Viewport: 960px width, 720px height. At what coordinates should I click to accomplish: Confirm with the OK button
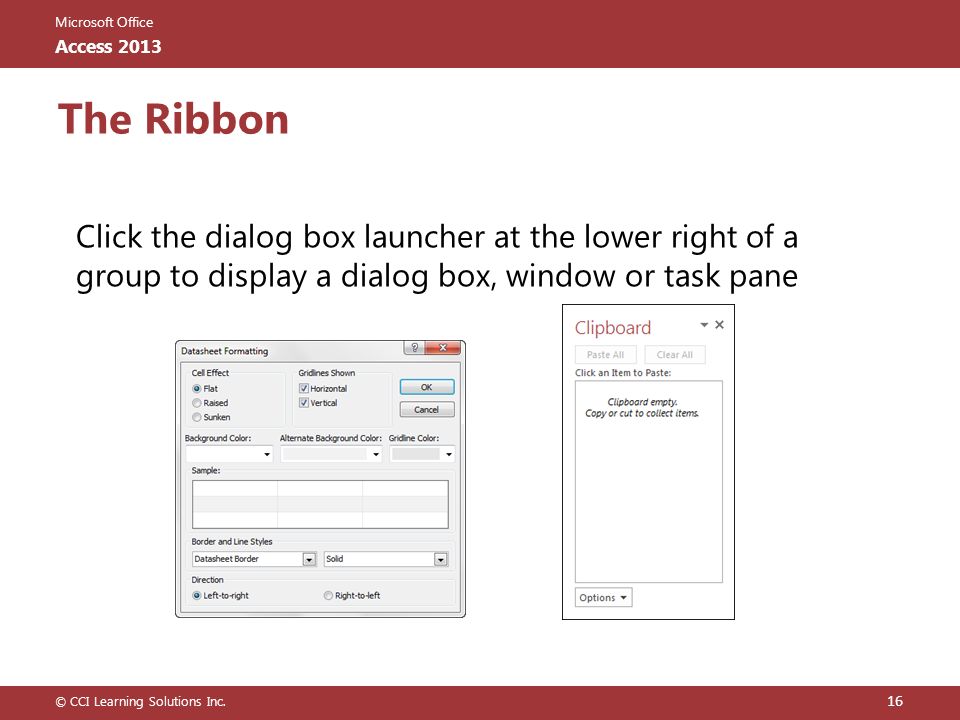[x=427, y=387]
